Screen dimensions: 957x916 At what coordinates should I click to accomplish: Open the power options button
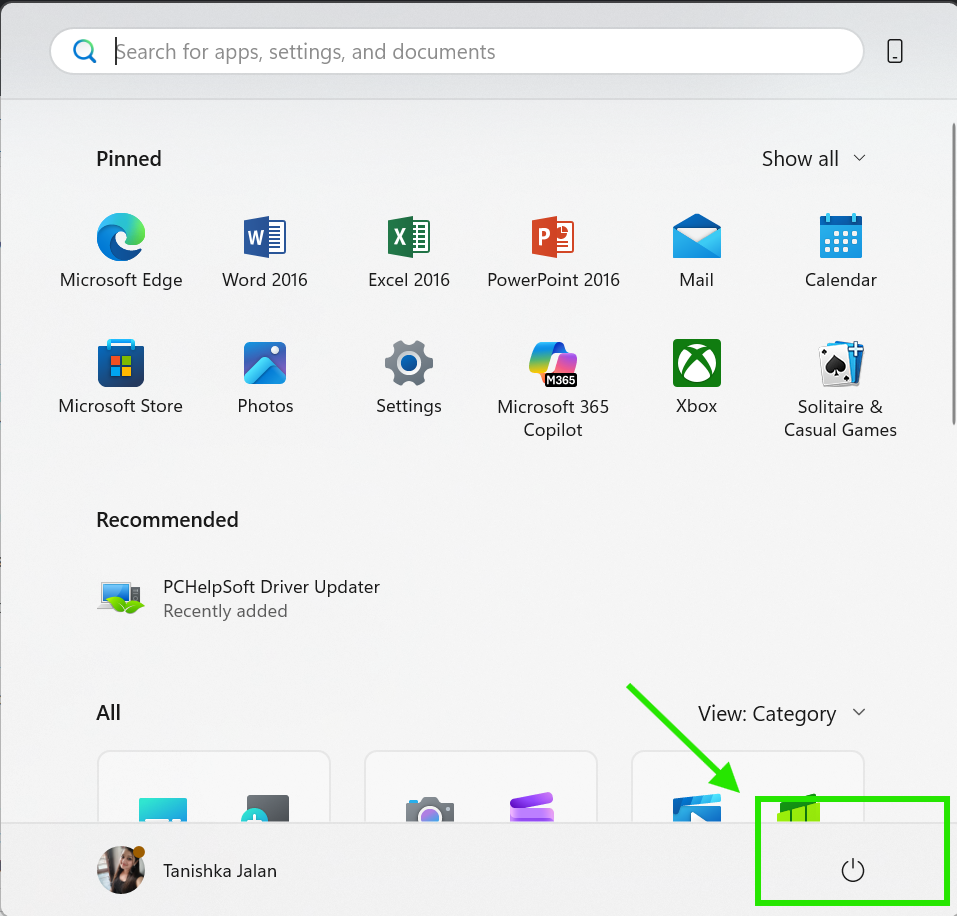click(x=853, y=870)
